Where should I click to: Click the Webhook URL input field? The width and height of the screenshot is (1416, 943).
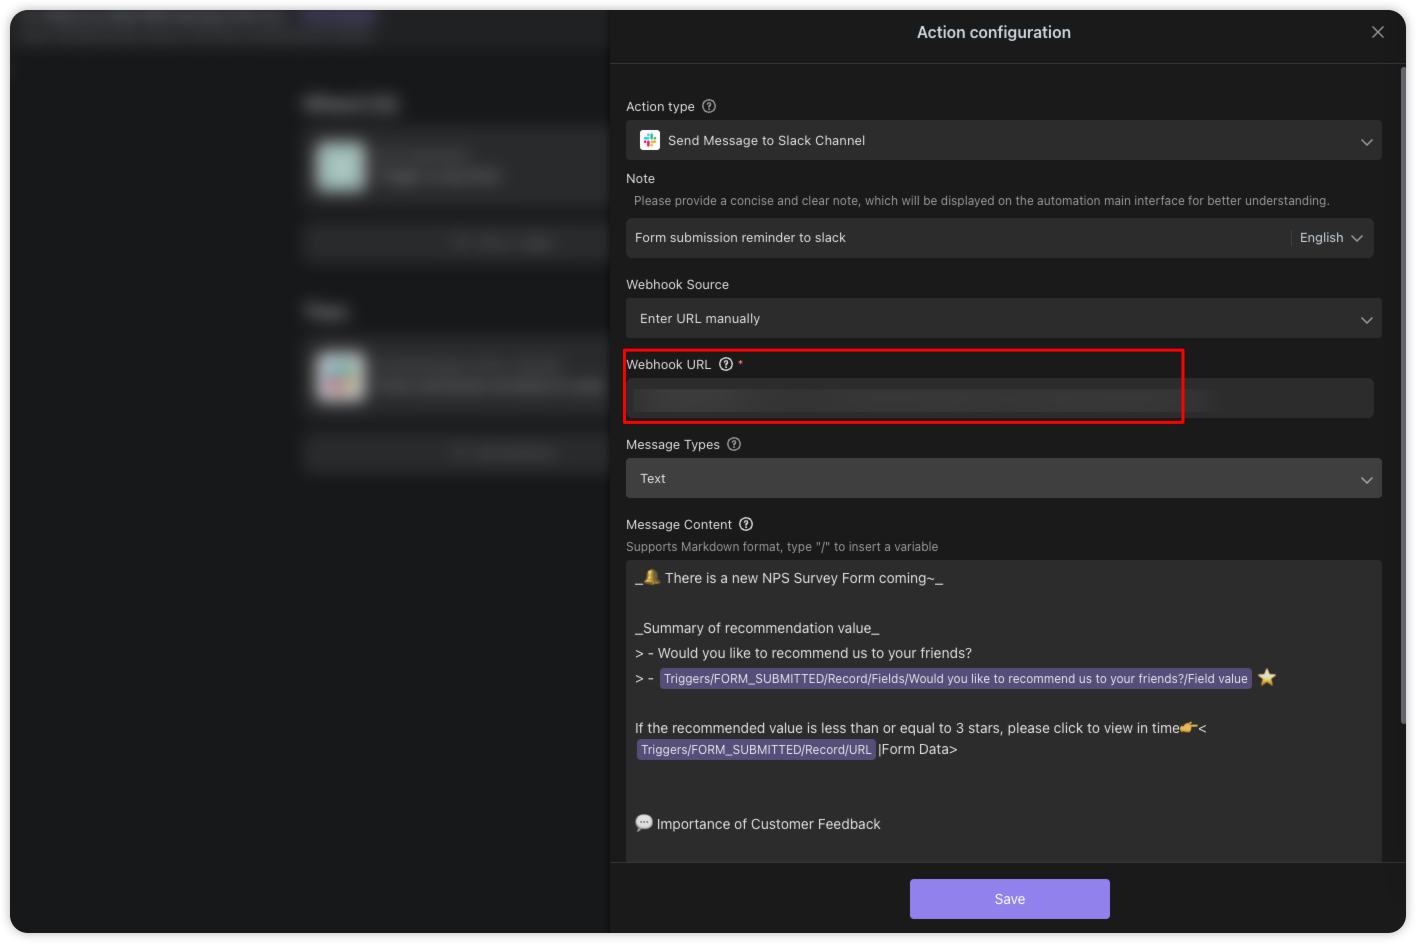click(x=1000, y=398)
